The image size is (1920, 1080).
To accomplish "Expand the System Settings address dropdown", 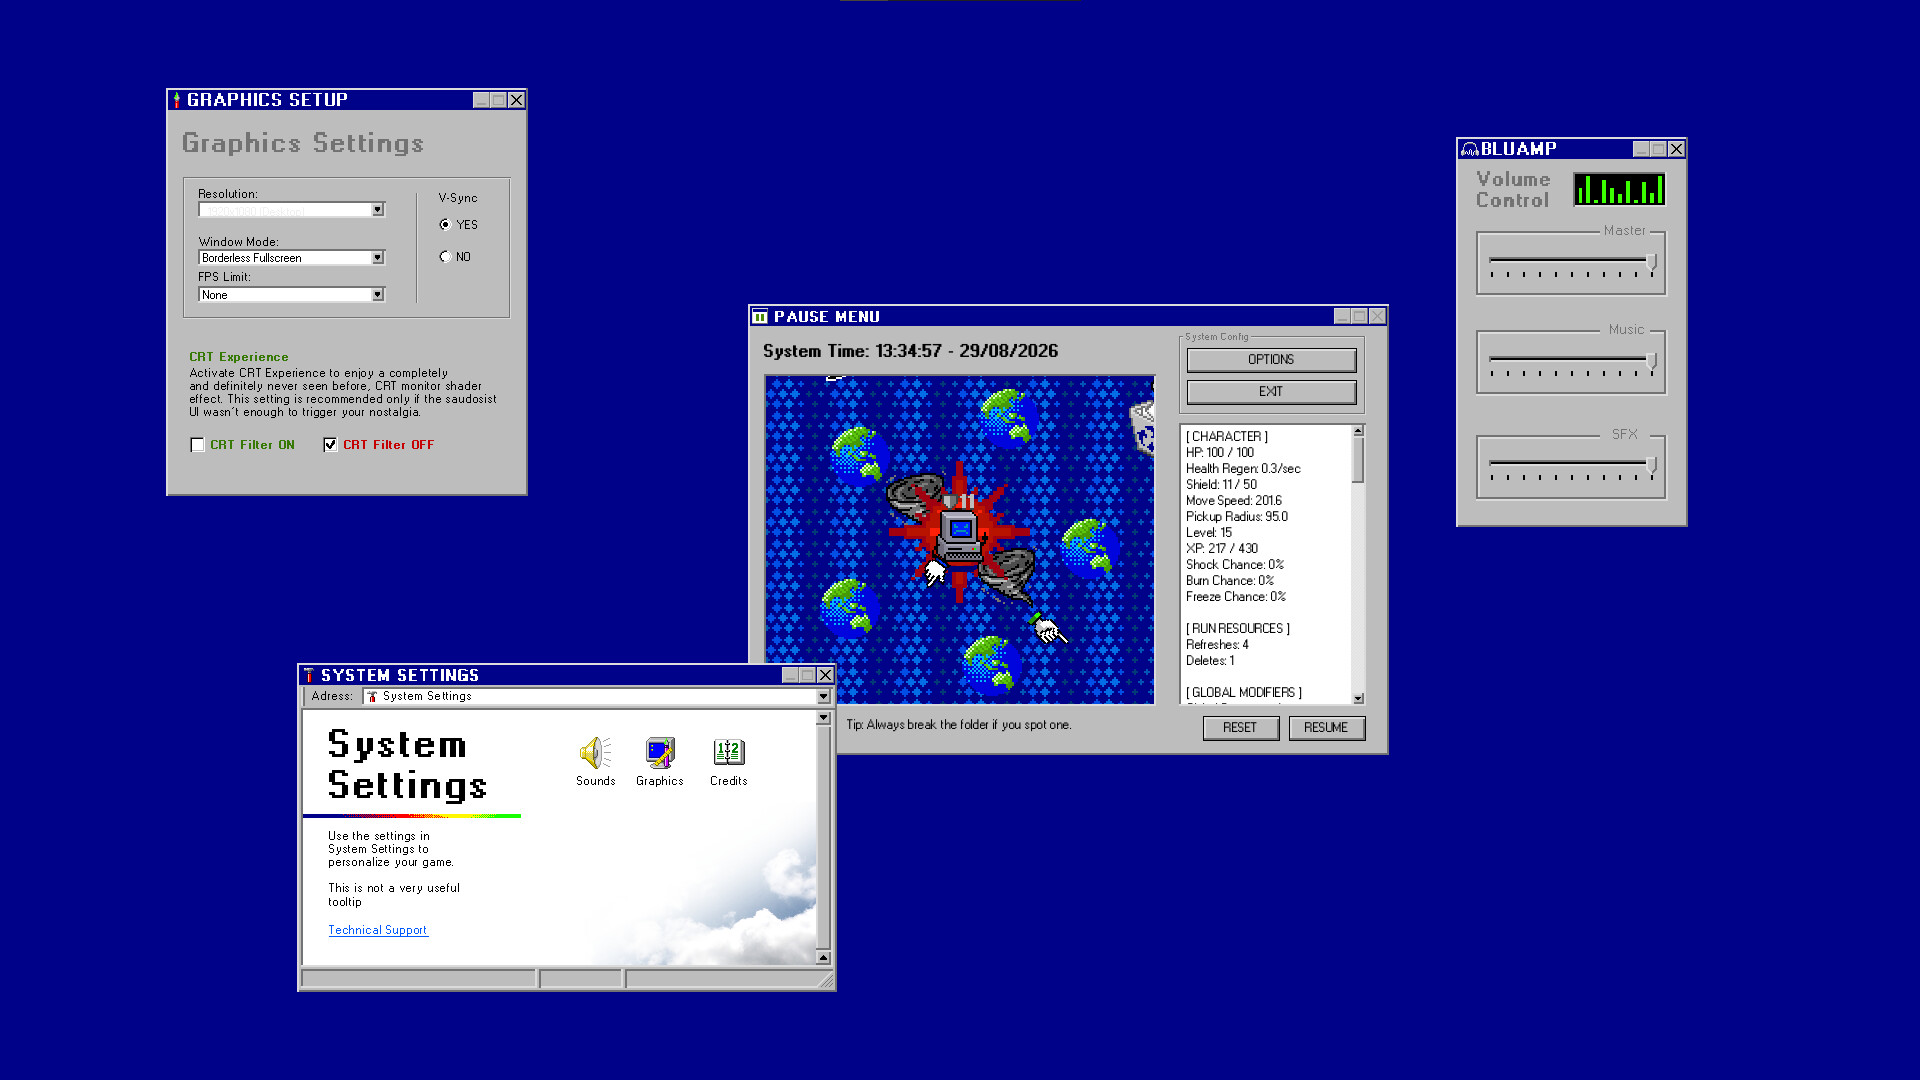I will click(x=824, y=696).
